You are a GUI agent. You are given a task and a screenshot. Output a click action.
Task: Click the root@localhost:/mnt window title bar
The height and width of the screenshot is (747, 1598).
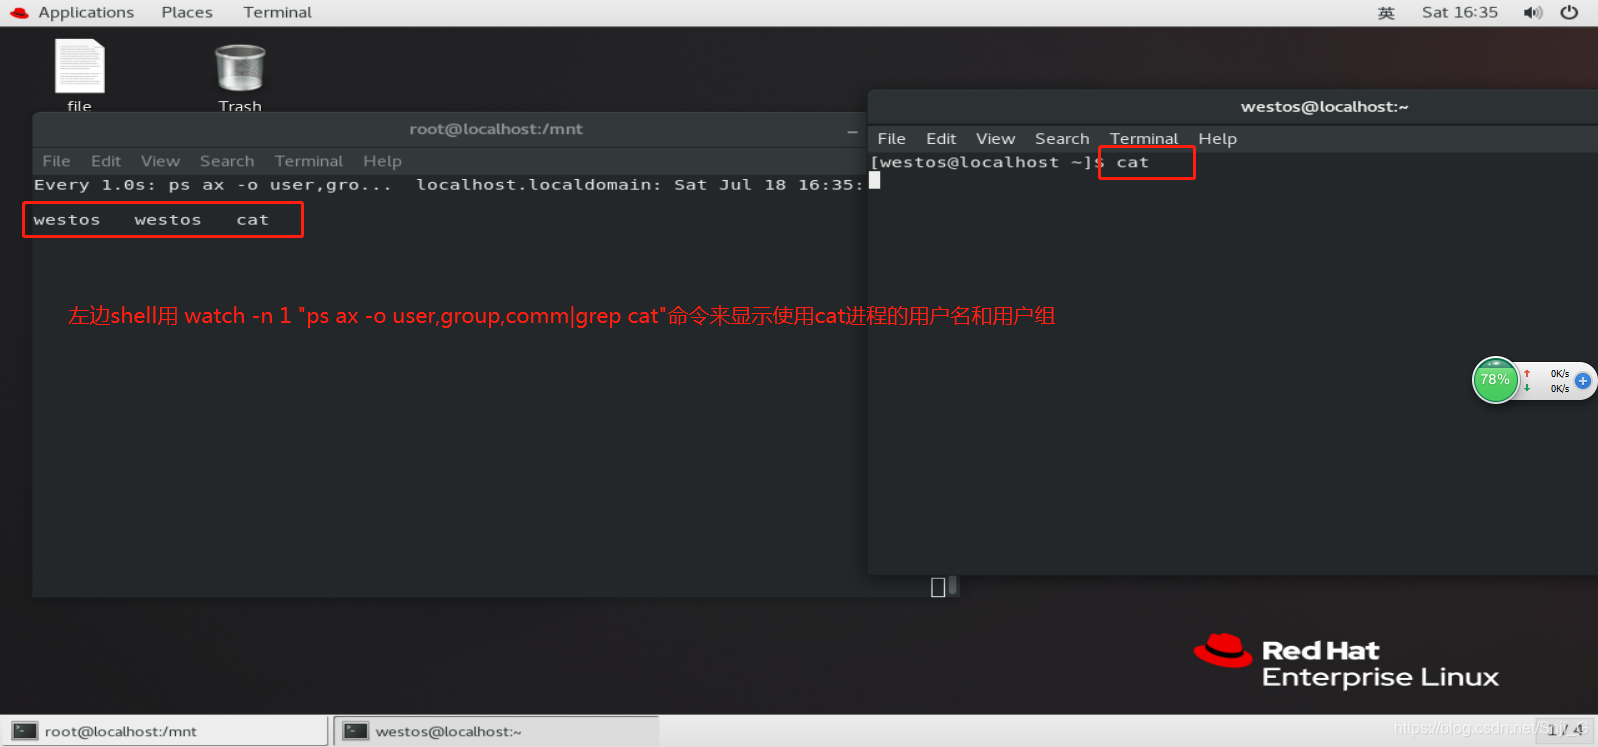coord(496,129)
